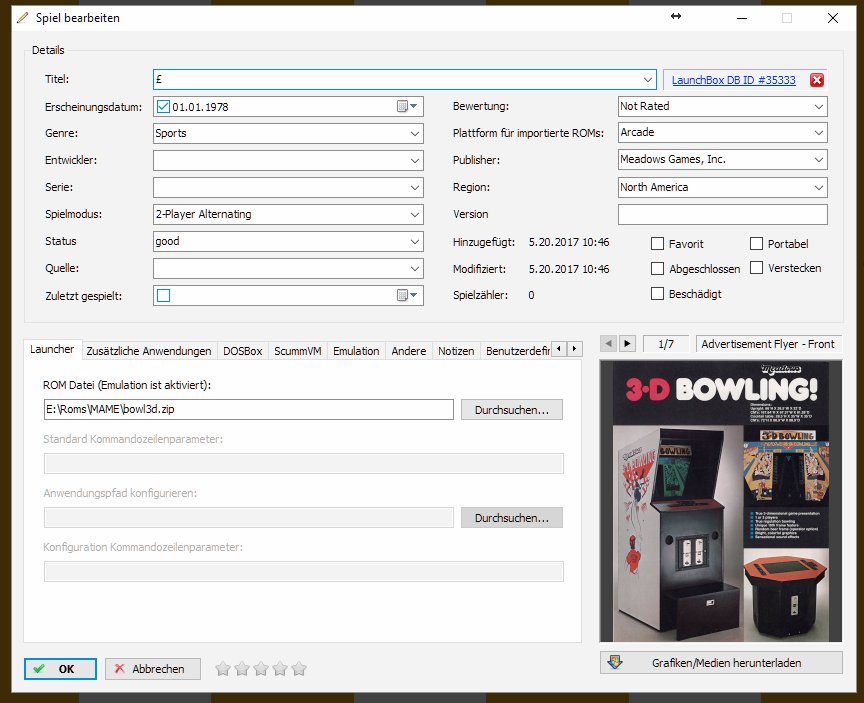Open the Zusätzliche Anwendungen tab
The image size is (864, 703).
coord(149,351)
